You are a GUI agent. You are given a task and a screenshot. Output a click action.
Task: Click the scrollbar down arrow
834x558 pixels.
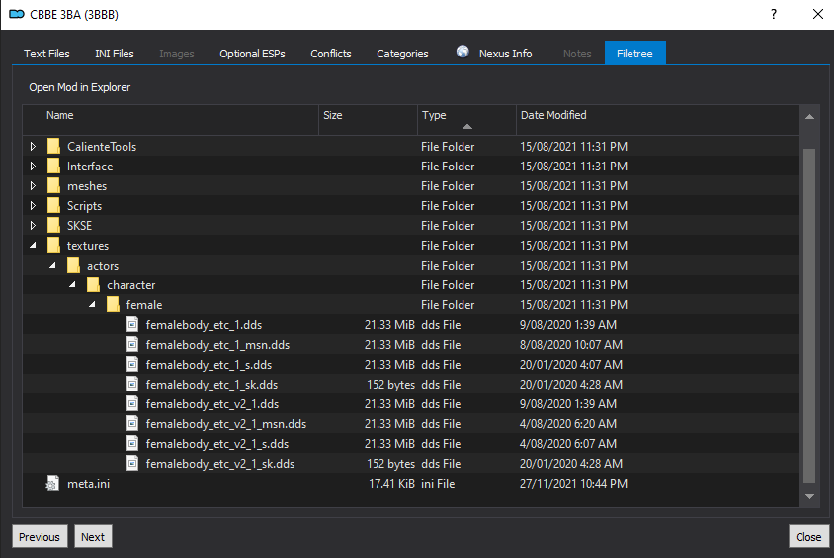tap(809, 496)
